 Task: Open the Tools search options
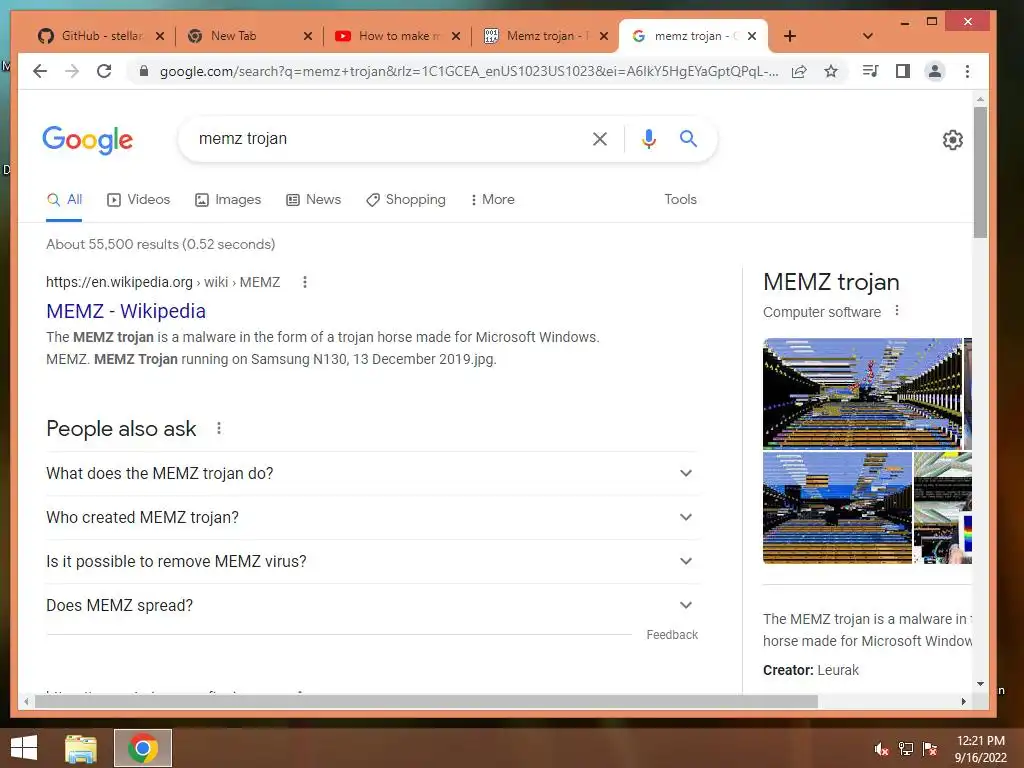click(680, 200)
